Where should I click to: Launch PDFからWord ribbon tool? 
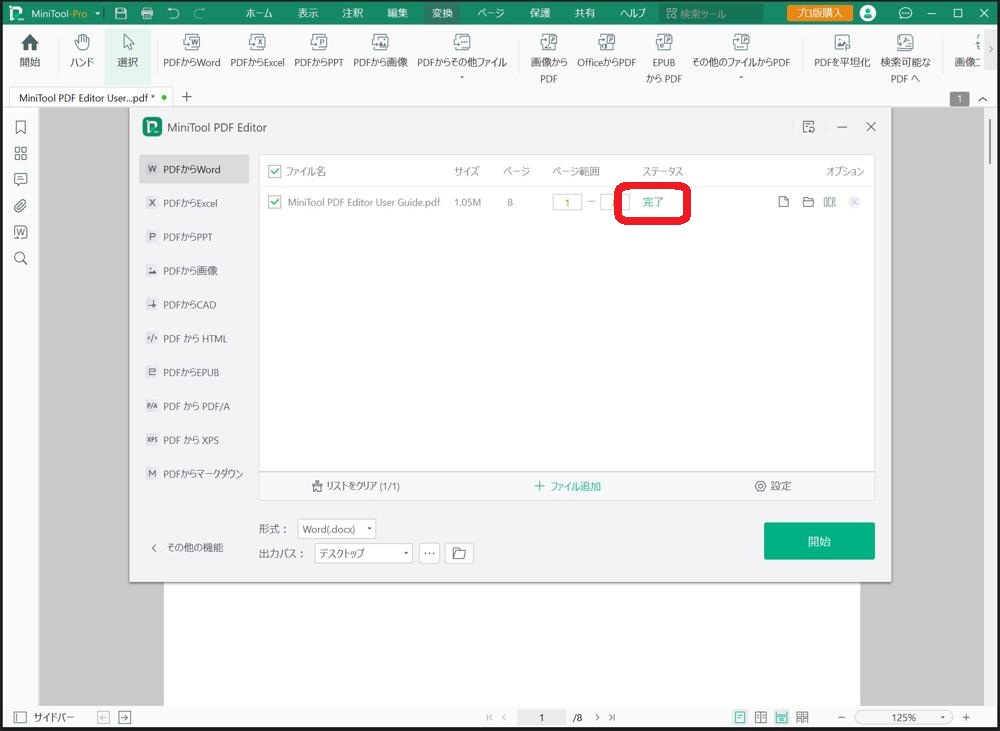point(191,52)
